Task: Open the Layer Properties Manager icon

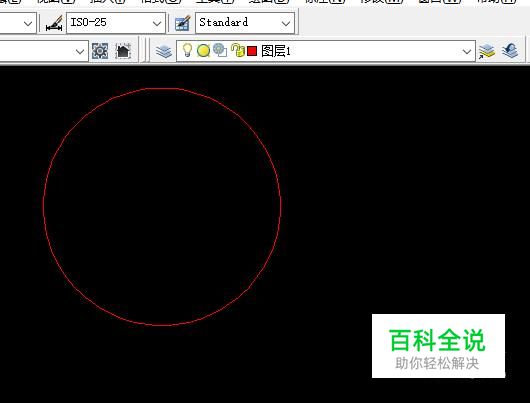Action: 164,52
